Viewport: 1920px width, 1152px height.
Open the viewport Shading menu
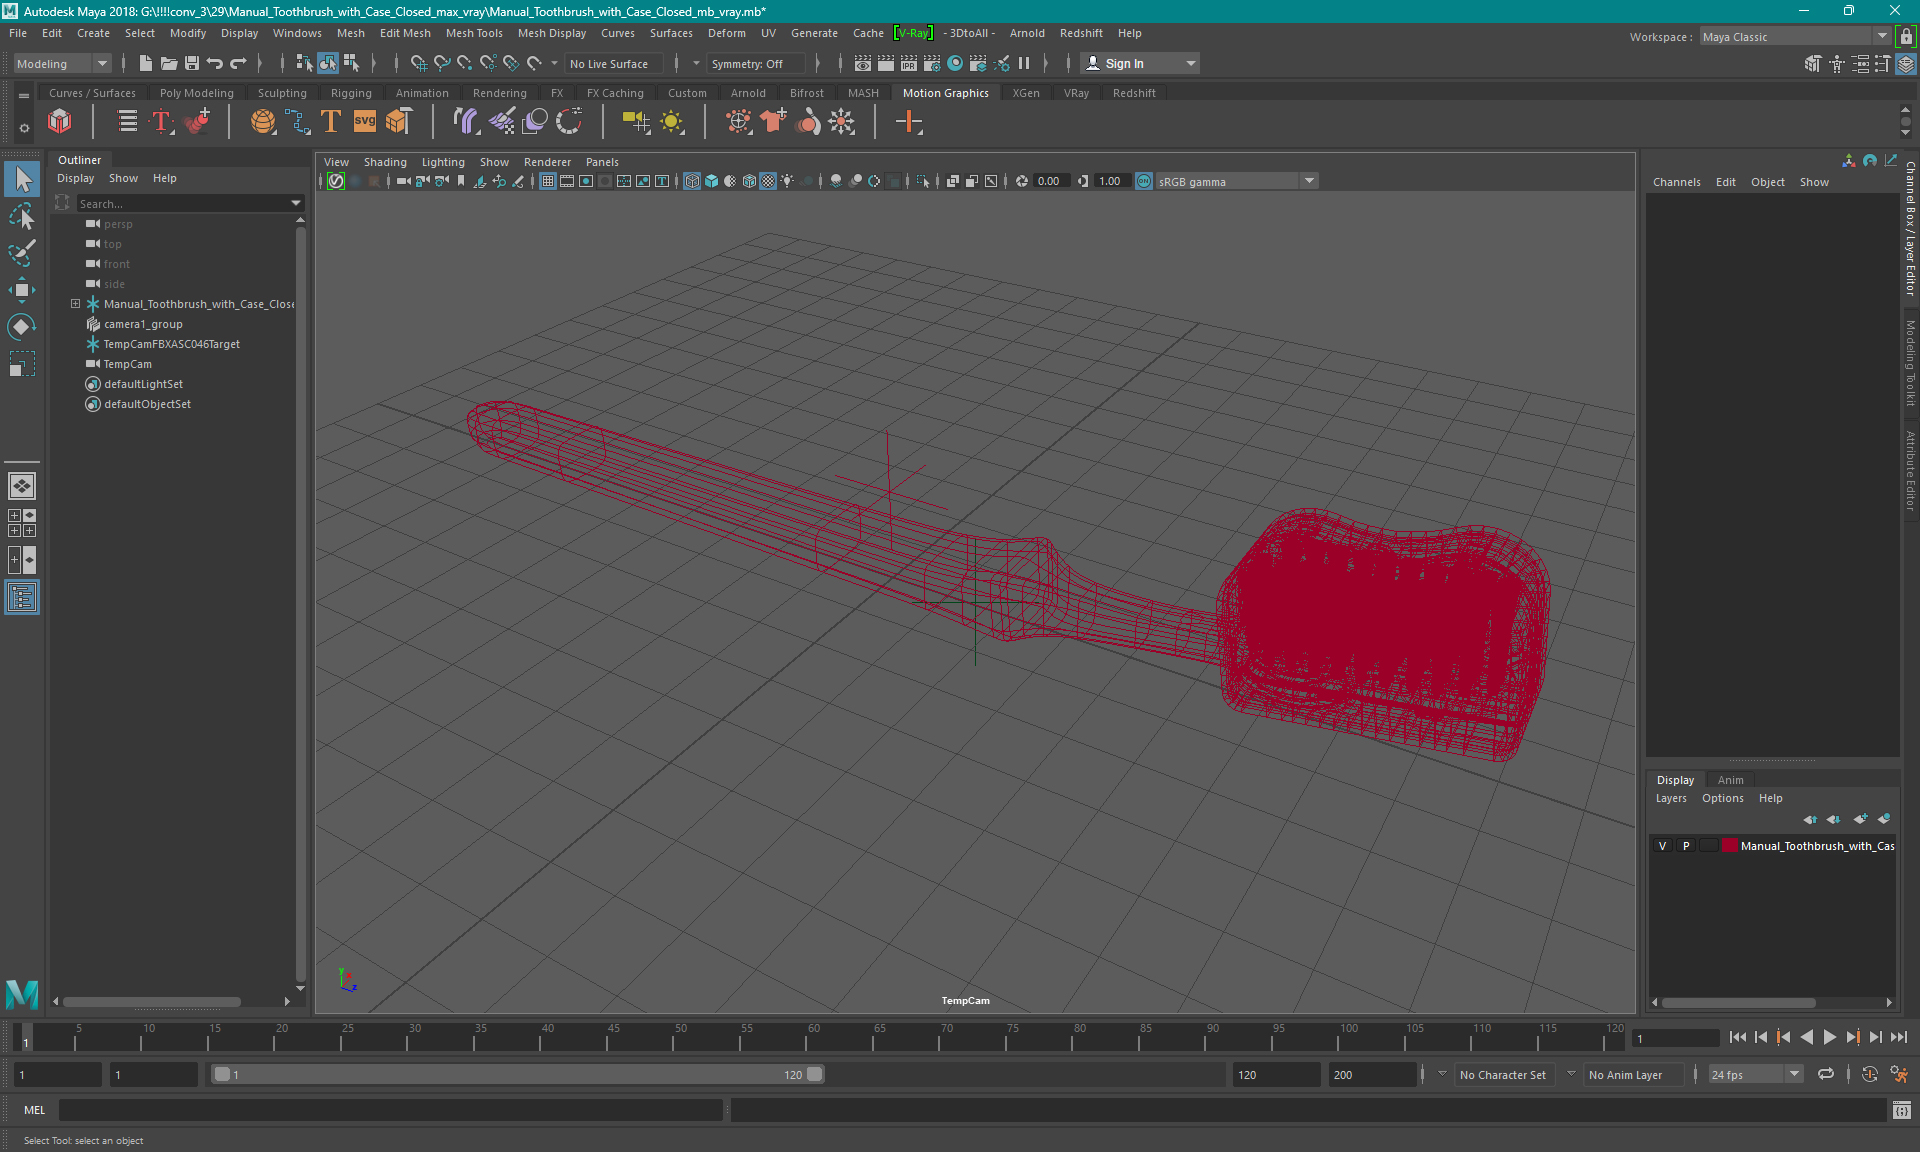[x=385, y=162]
